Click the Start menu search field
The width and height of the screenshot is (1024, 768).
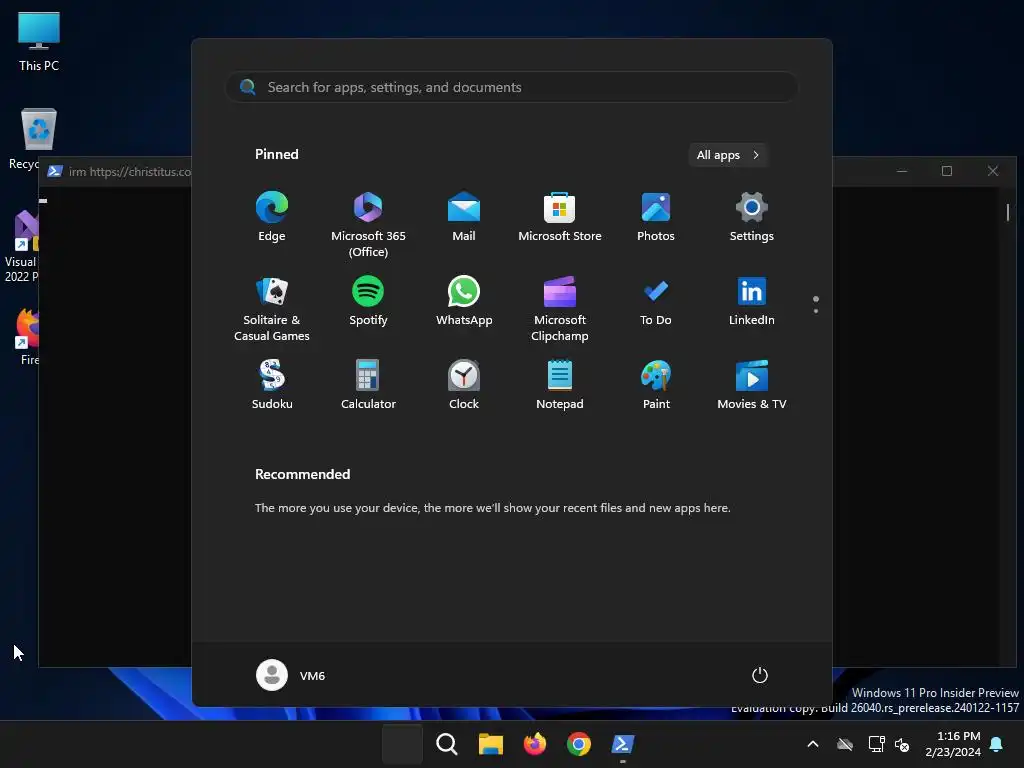(512, 87)
